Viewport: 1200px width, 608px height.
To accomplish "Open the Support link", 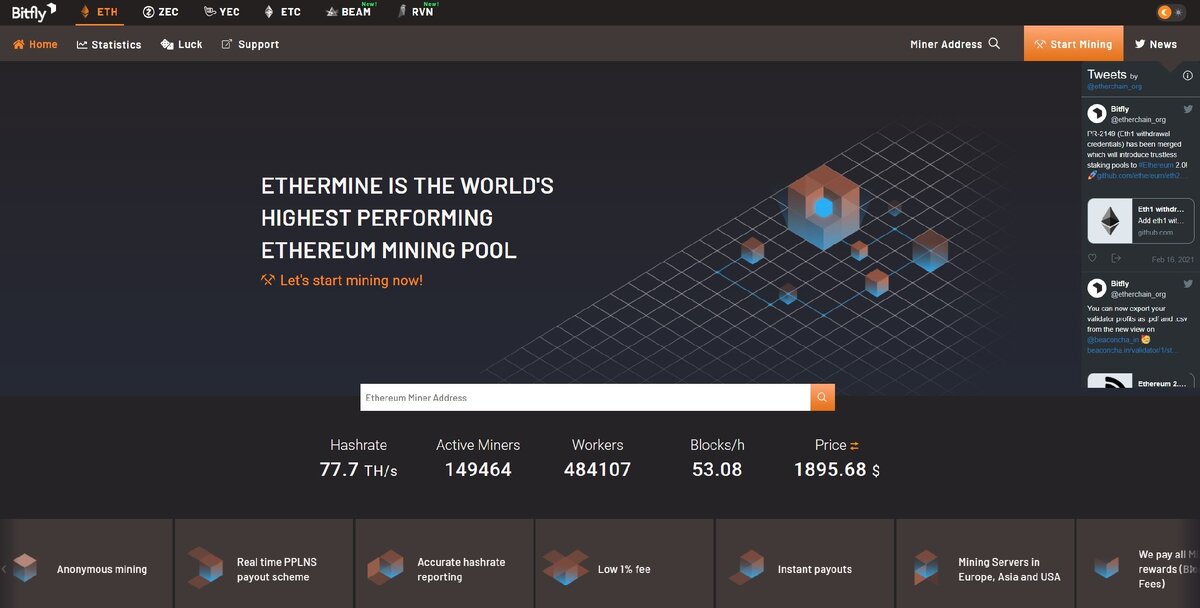I will pyautogui.click(x=250, y=44).
